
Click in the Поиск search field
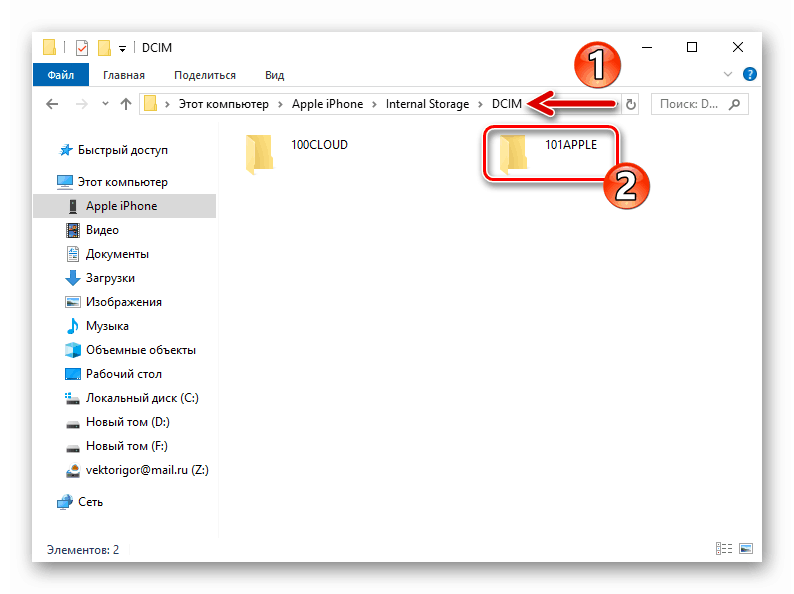(699, 104)
